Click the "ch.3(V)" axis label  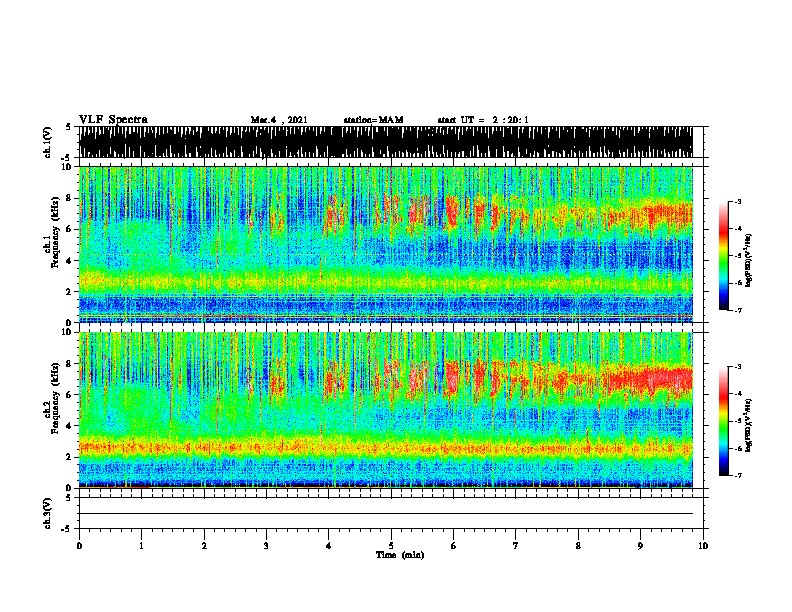pos(47,513)
